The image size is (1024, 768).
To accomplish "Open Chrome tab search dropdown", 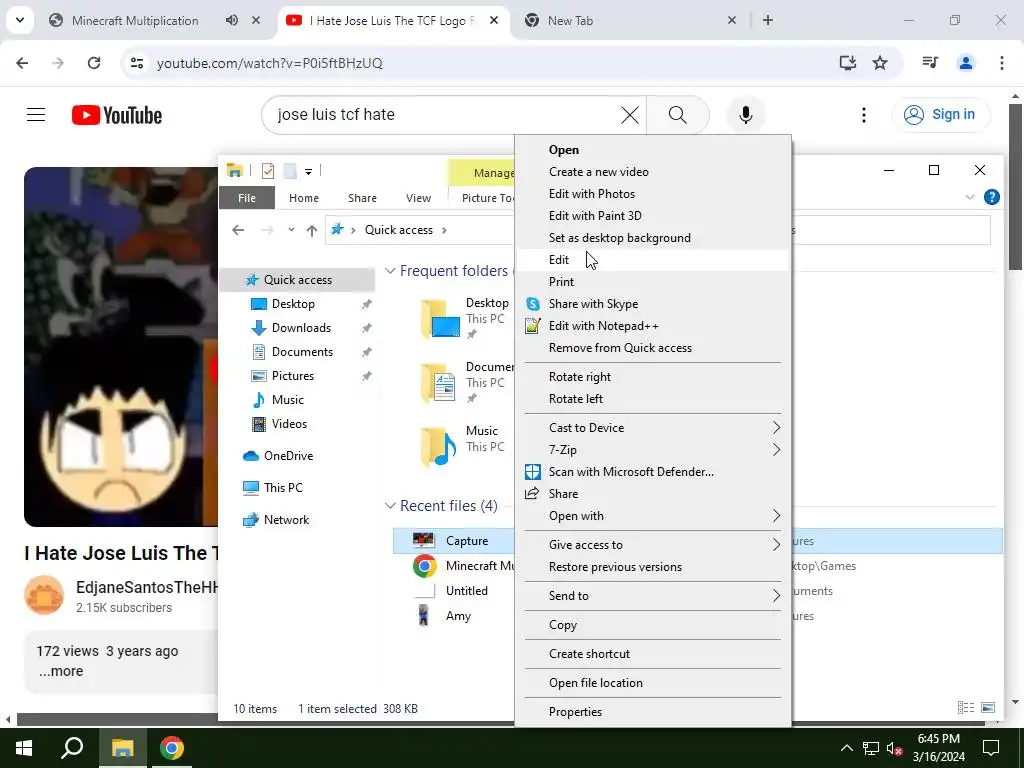I will 20,20.
